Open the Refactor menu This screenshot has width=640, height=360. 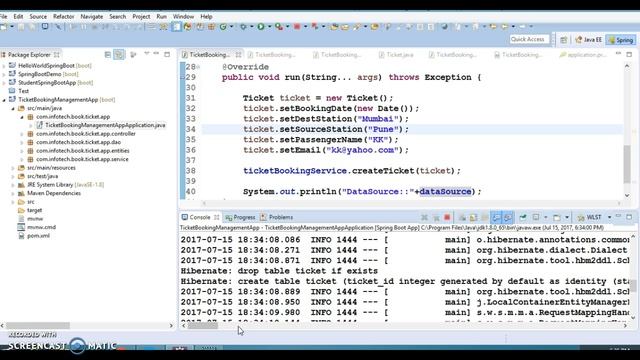(64, 16)
